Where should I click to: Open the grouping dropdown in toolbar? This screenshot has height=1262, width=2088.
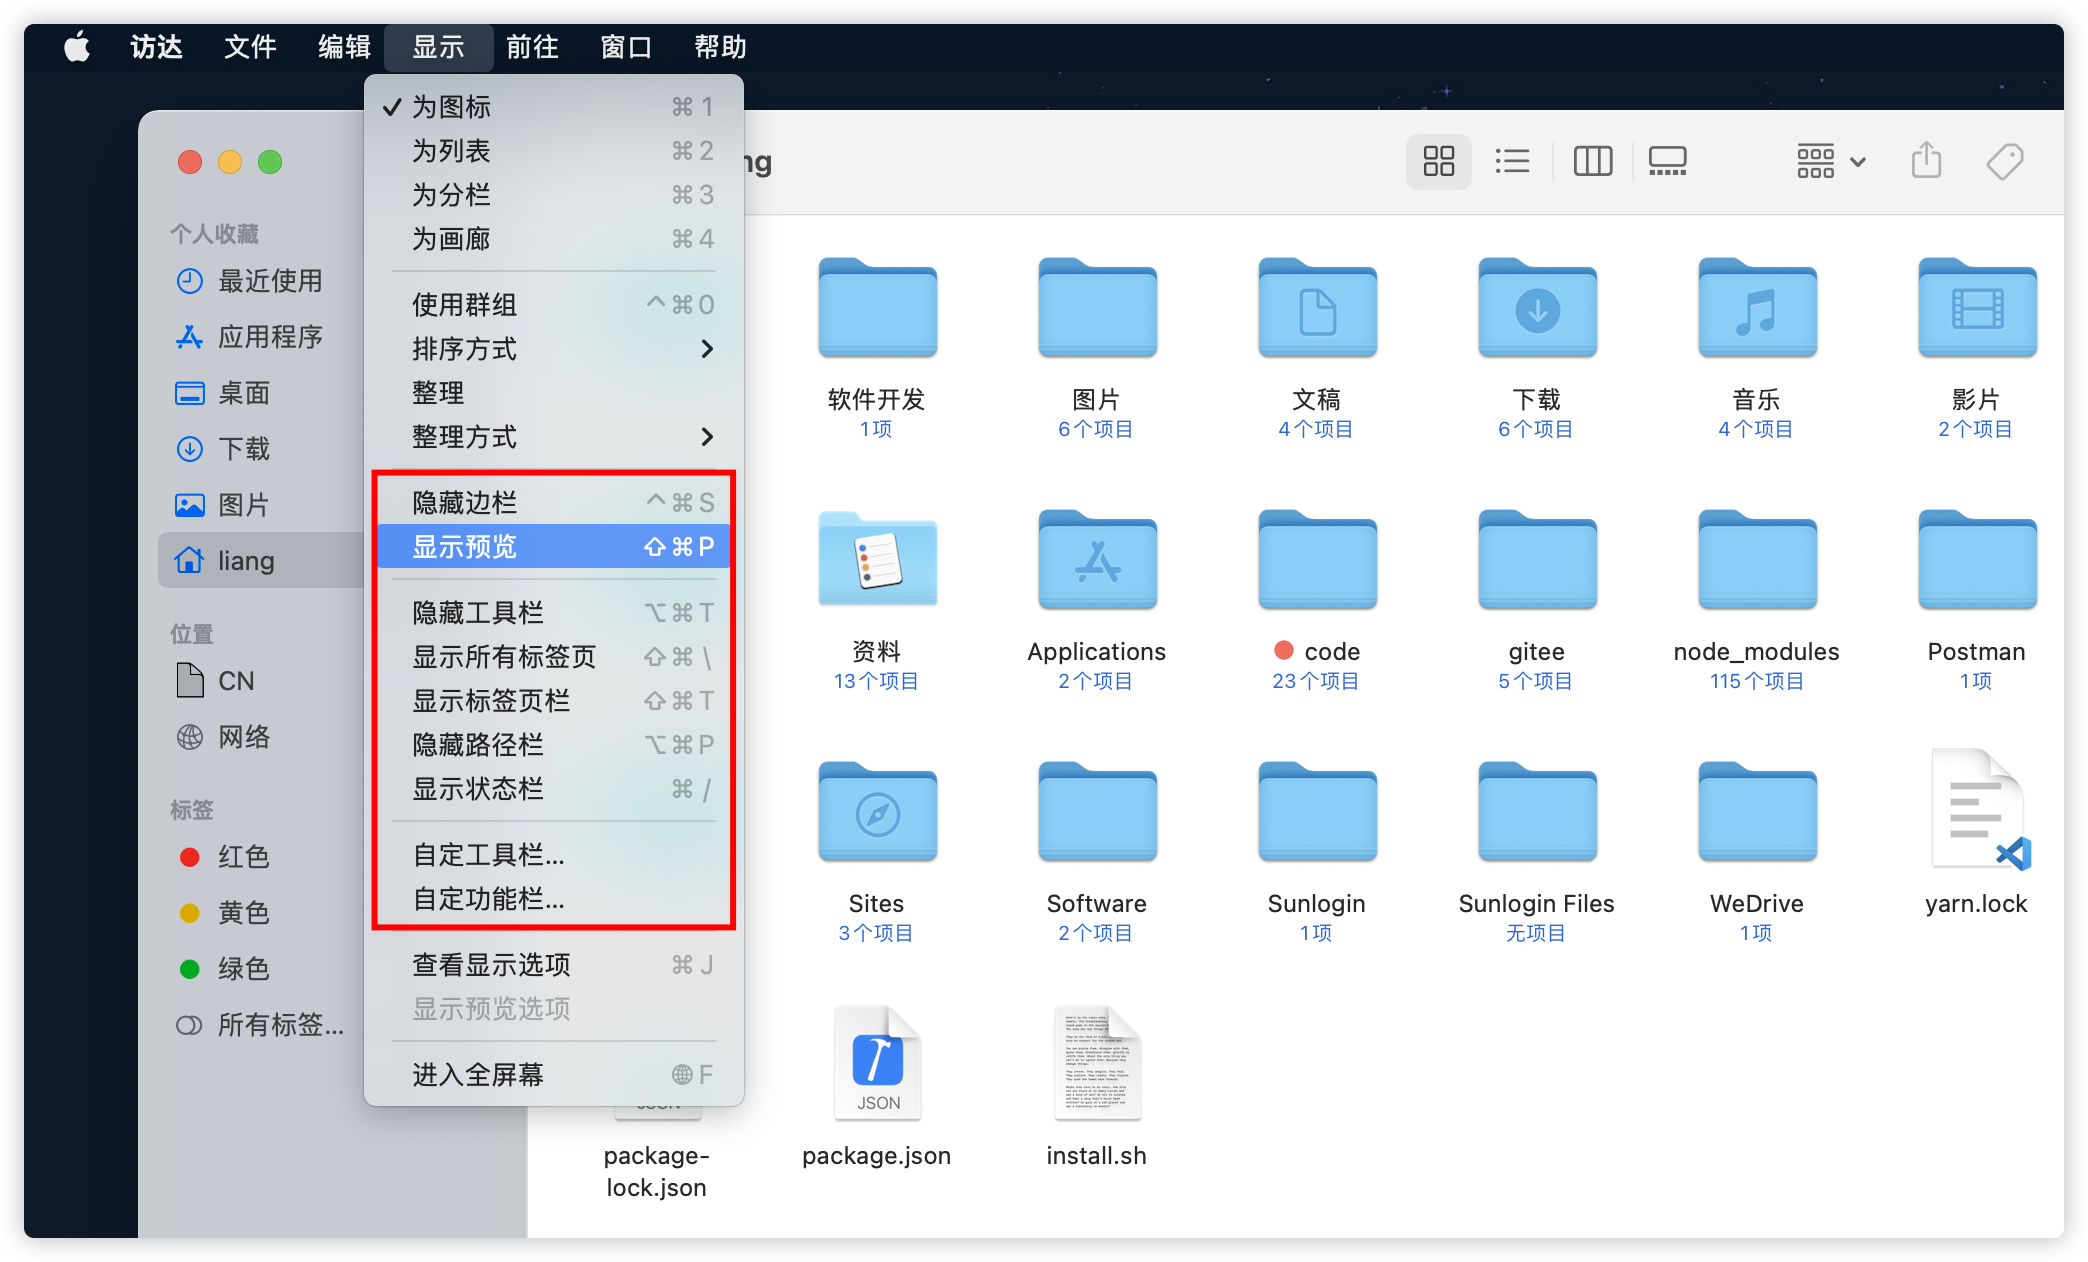tap(1830, 161)
